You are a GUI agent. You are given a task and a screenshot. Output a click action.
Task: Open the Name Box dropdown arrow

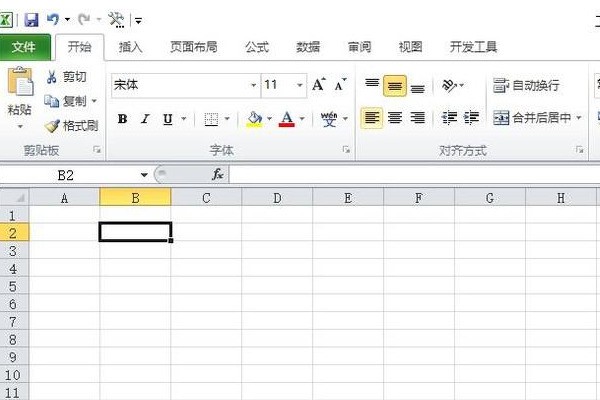tap(144, 175)
